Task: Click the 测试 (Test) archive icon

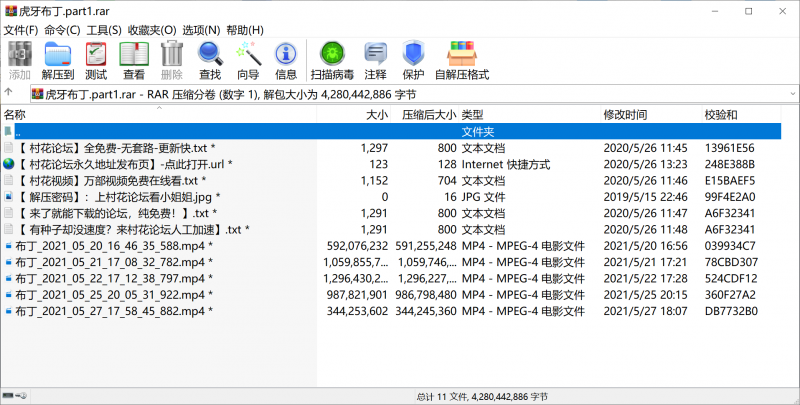Action: [96, 60]
